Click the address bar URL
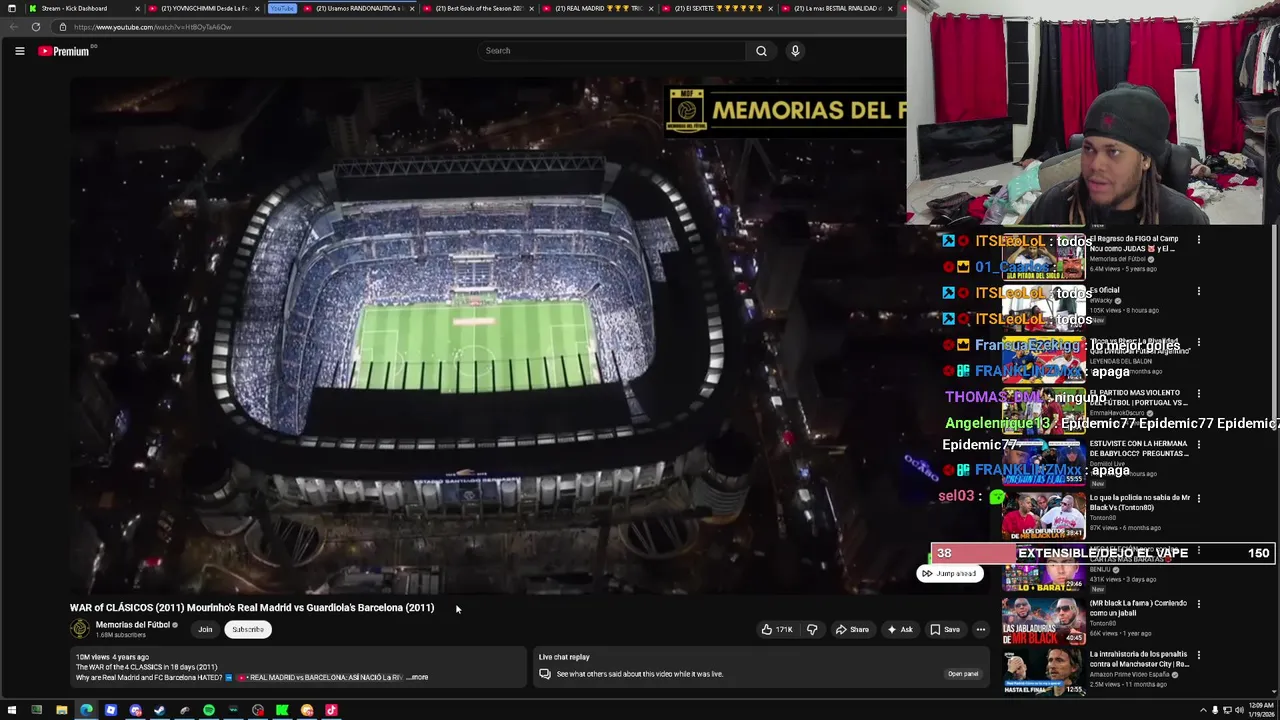 [152, 27]
